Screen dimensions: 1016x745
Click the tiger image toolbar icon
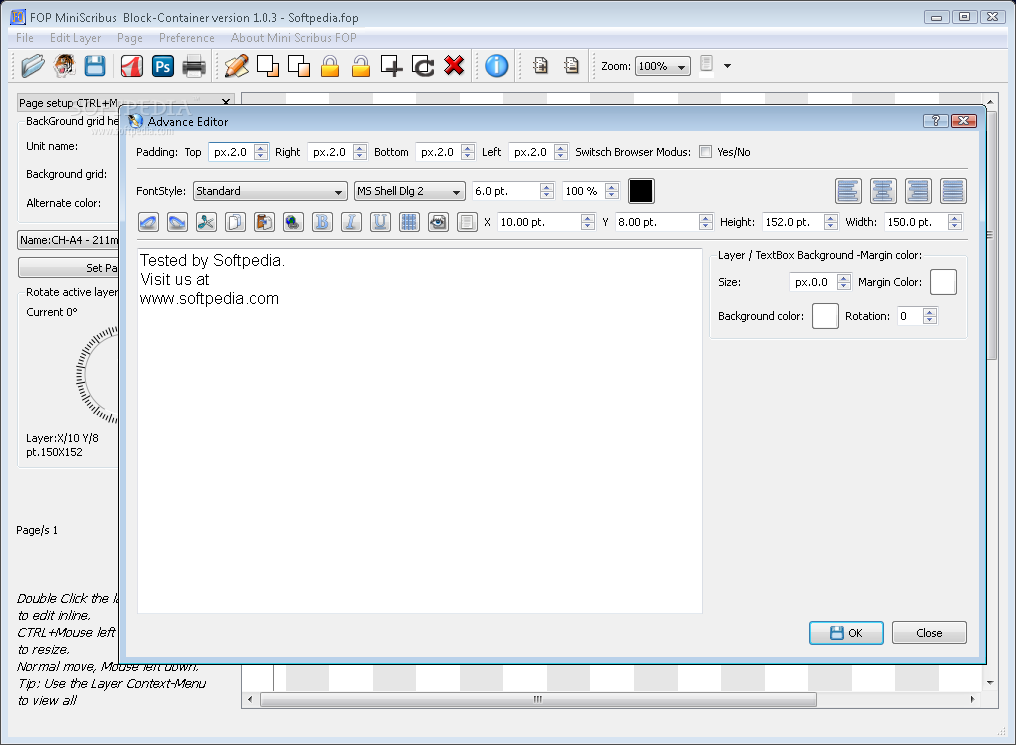pos(64,66)
